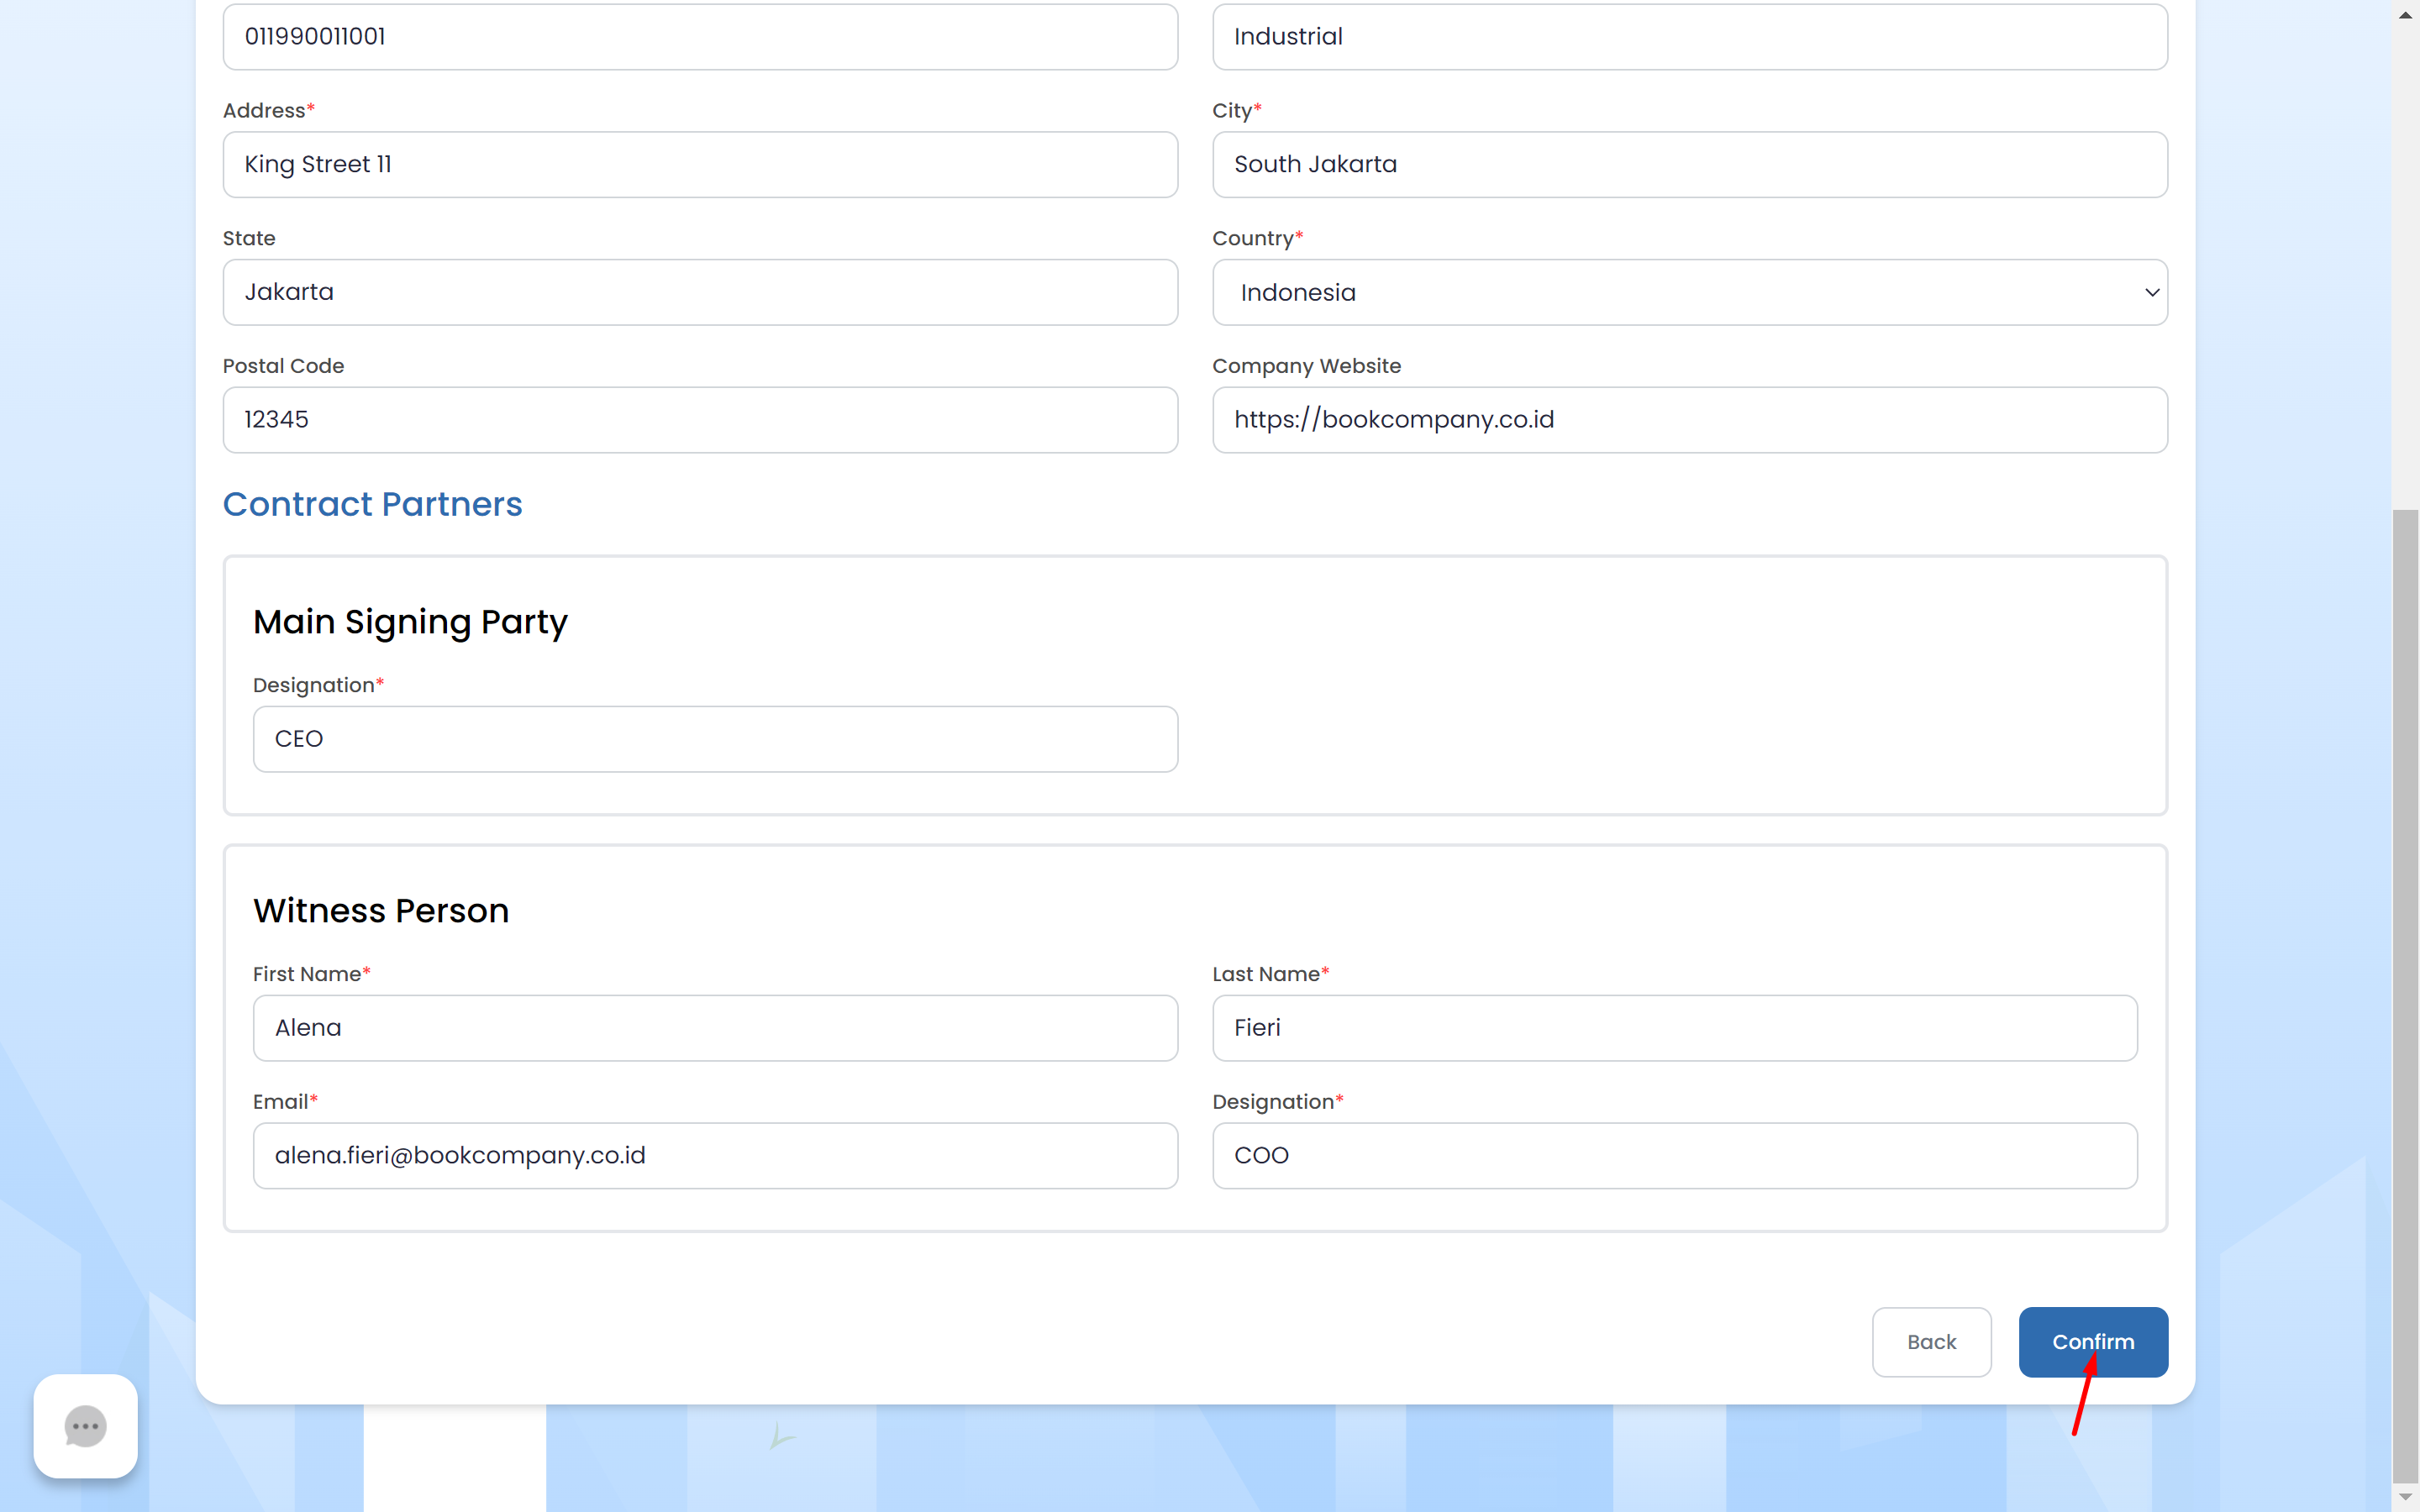Screen dimensions: 2420x1512
Task: Focus the City field South Jakarta
Action: 1690,164
